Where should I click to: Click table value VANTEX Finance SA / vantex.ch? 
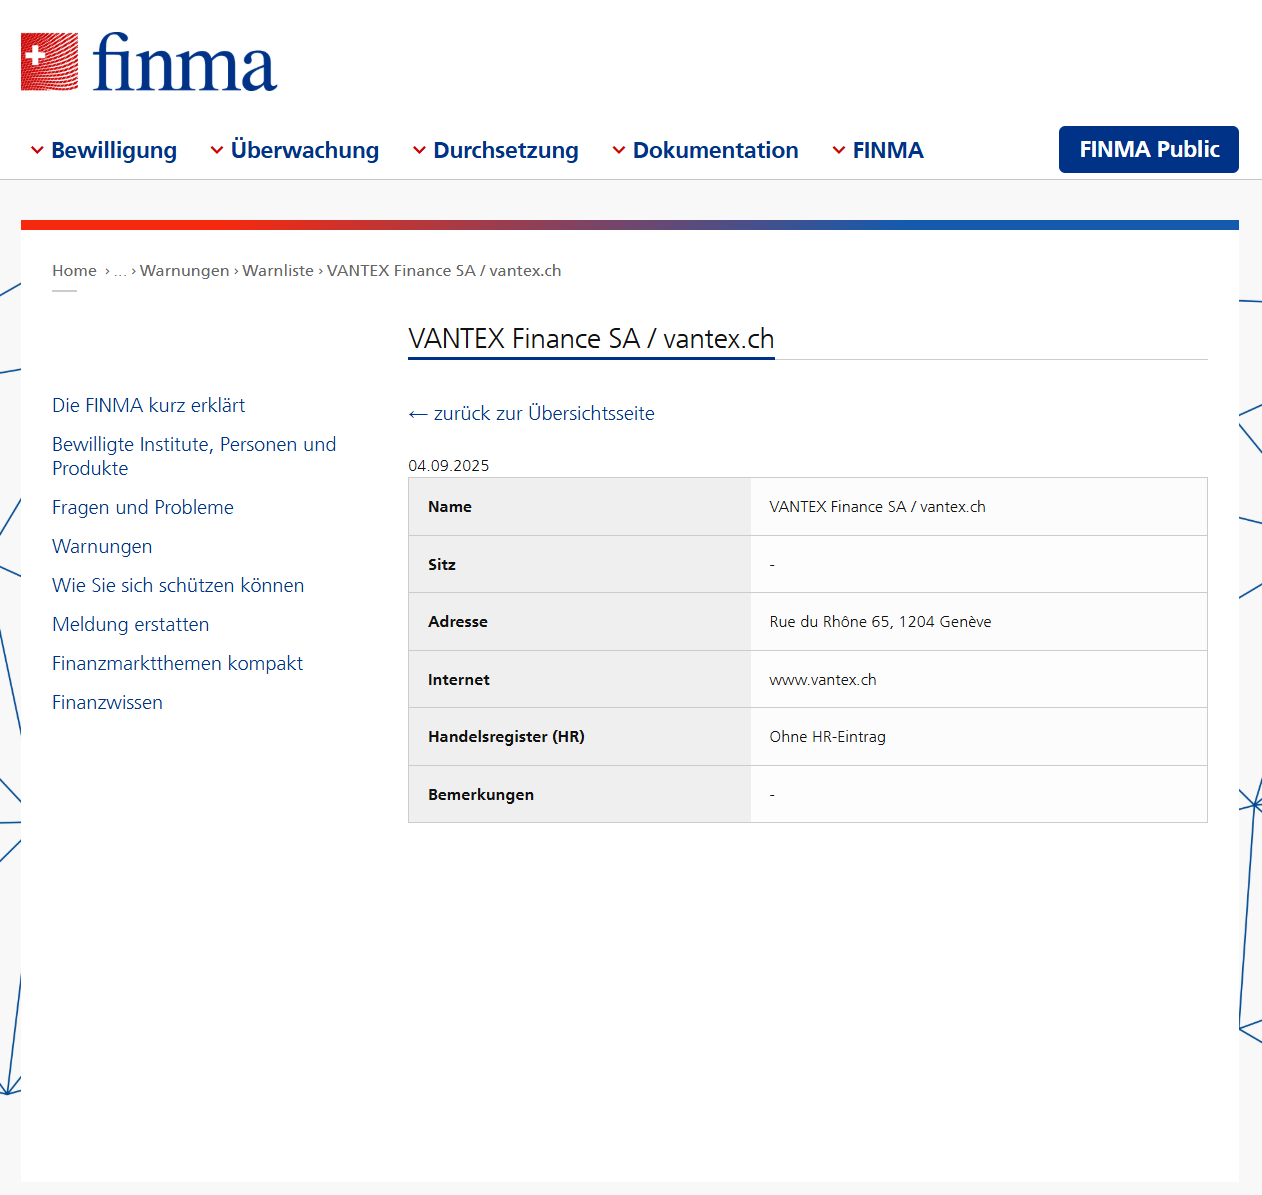[x=877, y=507]
